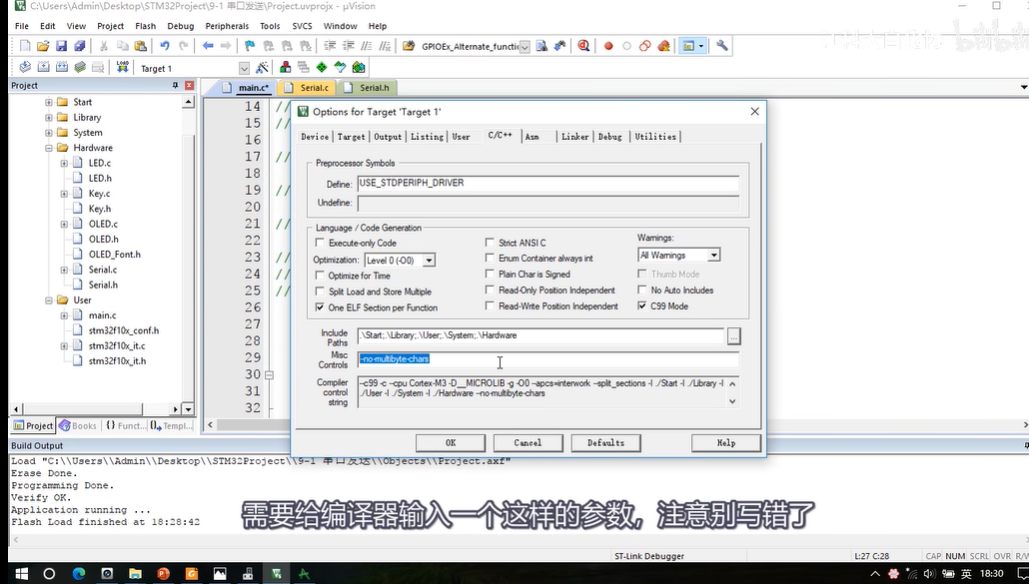Viewport: 1029px width, 584px height.
Task: Open the Warnings dropdown
Action: [x=714, y=255]
